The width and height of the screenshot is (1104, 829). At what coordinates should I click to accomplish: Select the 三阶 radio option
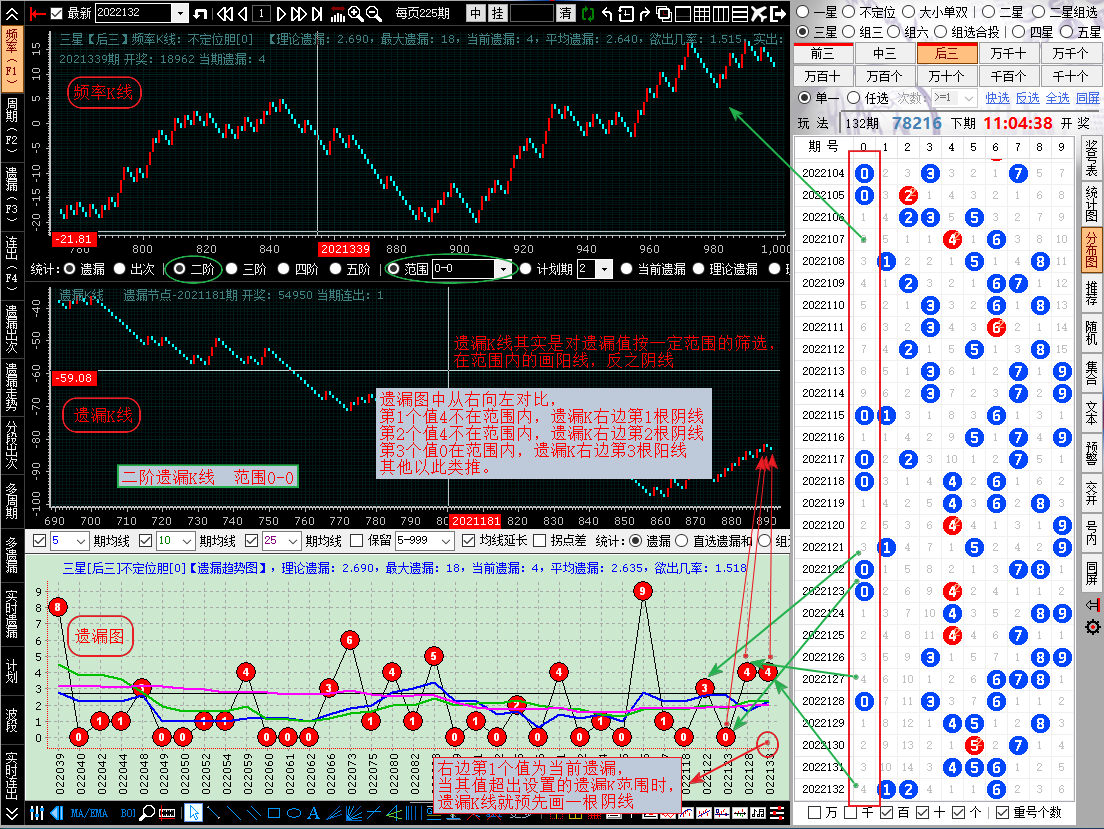(232, 269)
